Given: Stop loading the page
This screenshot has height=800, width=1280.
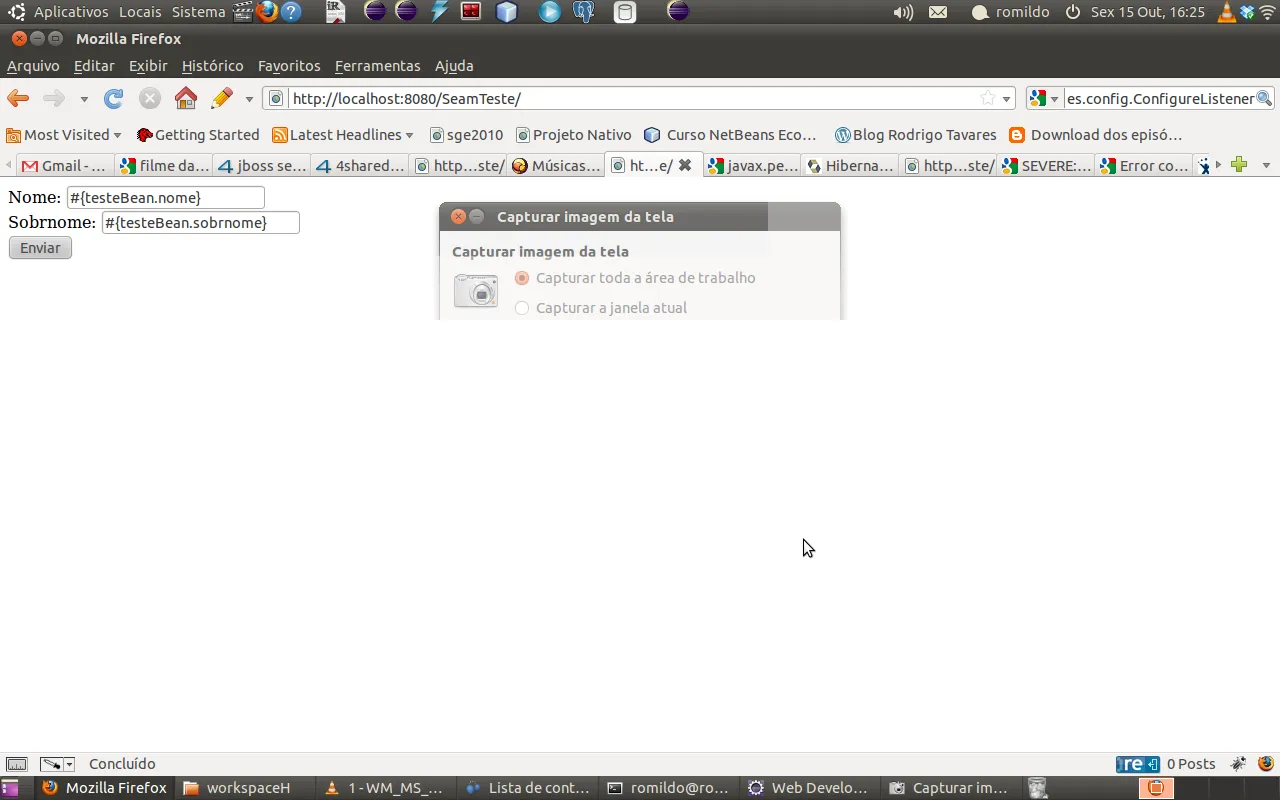Looking at the screenshot, I should pyautogui.click(x=150, y=98).
